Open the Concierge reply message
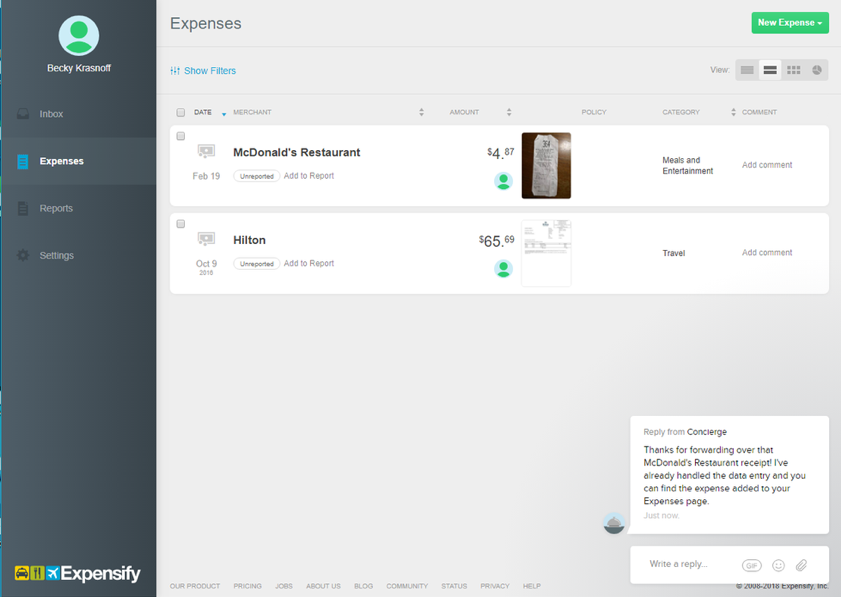 click(729, 475)
